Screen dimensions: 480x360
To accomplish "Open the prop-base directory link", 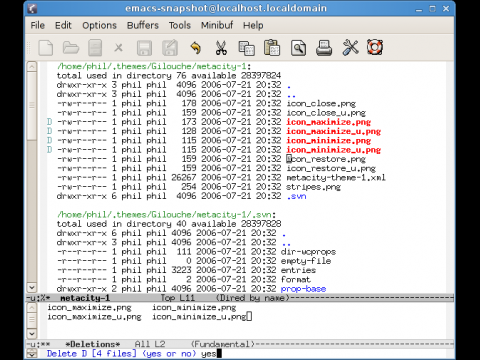I will click(x=303, y=289).
